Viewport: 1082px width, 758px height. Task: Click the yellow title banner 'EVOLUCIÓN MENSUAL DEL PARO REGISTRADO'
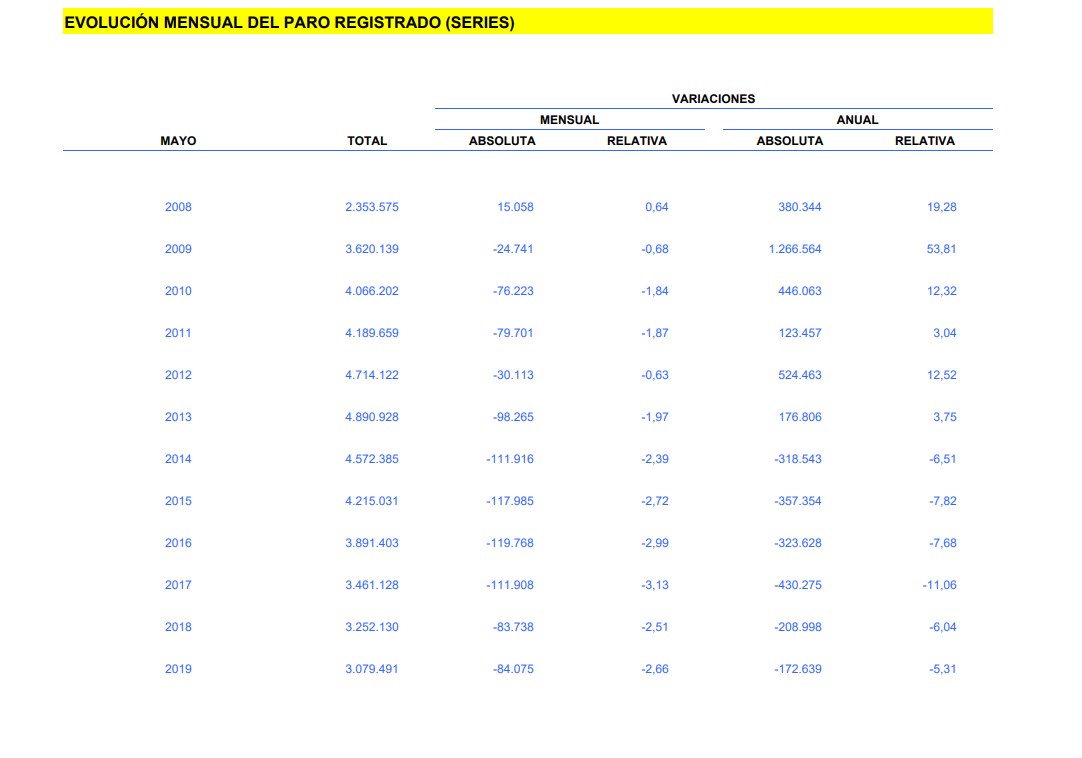pos(289,22)
